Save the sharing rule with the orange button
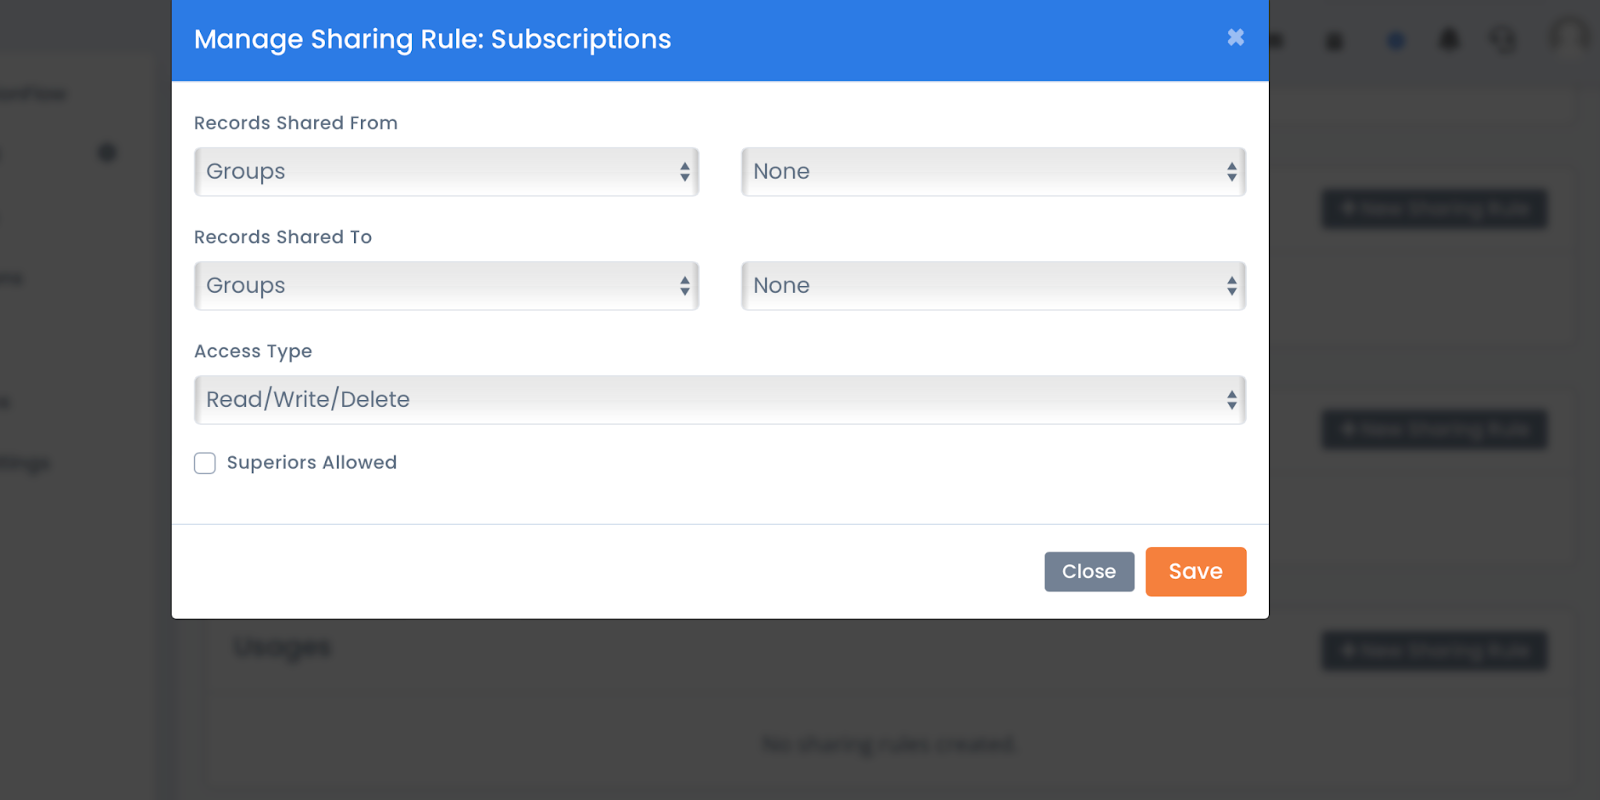 tap(1196, 572)
